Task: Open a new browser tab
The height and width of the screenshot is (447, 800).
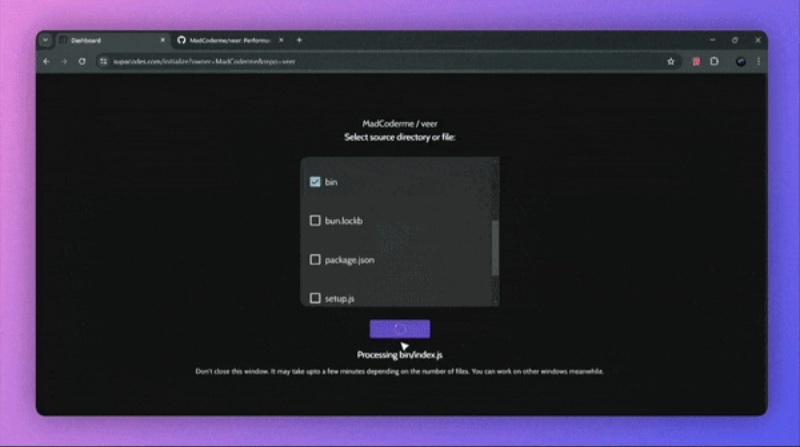Action: click(x=299, y=40)
